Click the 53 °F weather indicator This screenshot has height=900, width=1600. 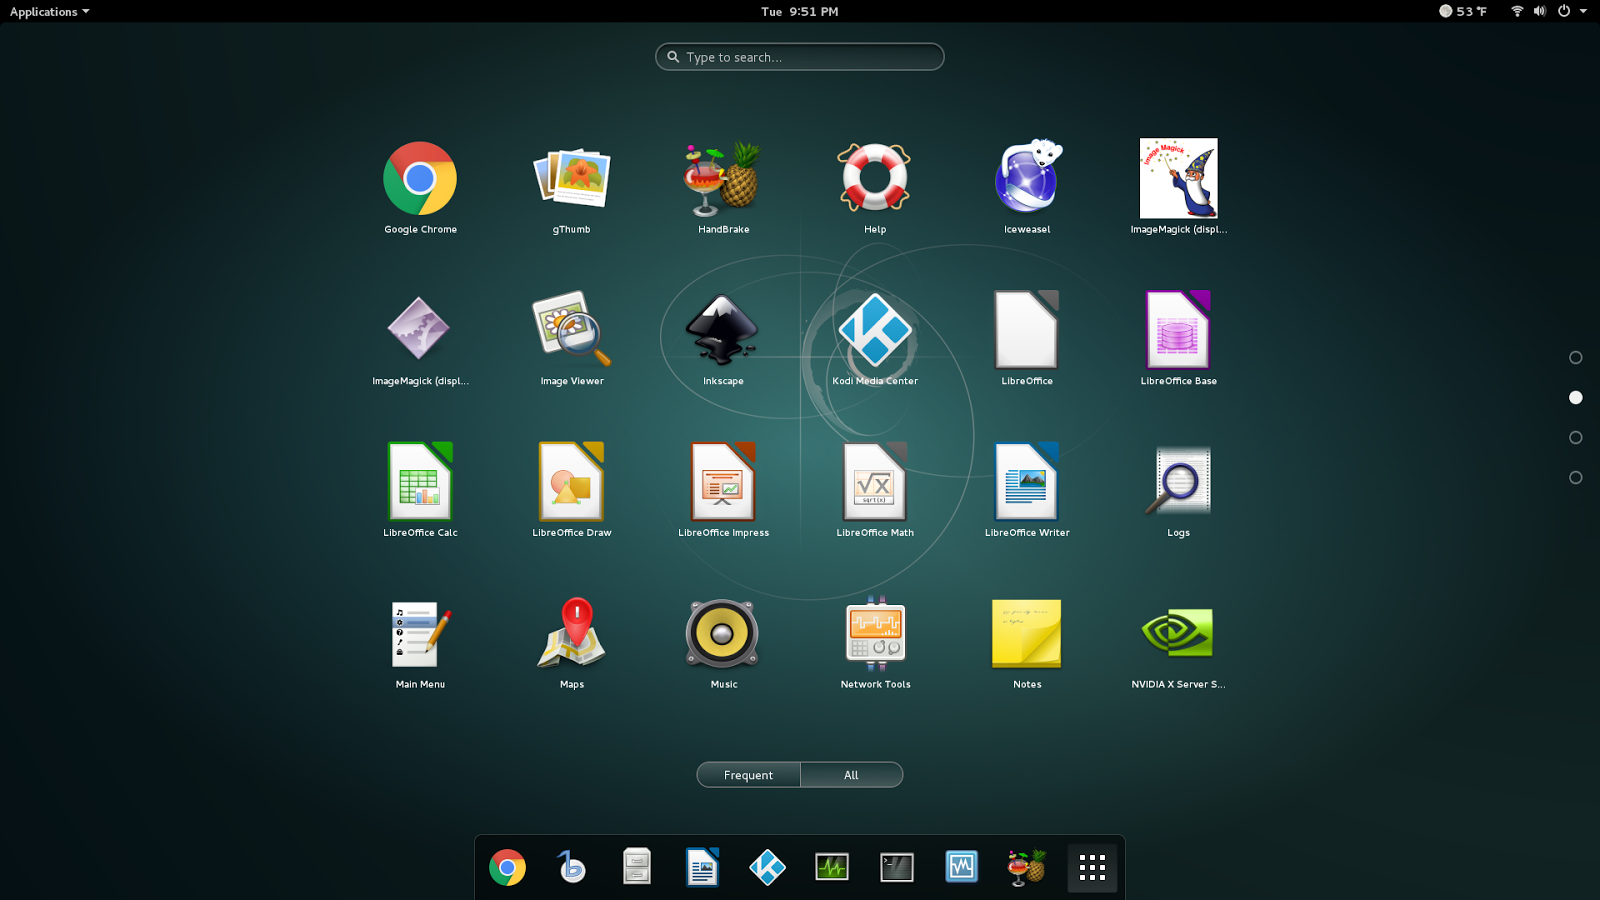(x=1463, y=12)
